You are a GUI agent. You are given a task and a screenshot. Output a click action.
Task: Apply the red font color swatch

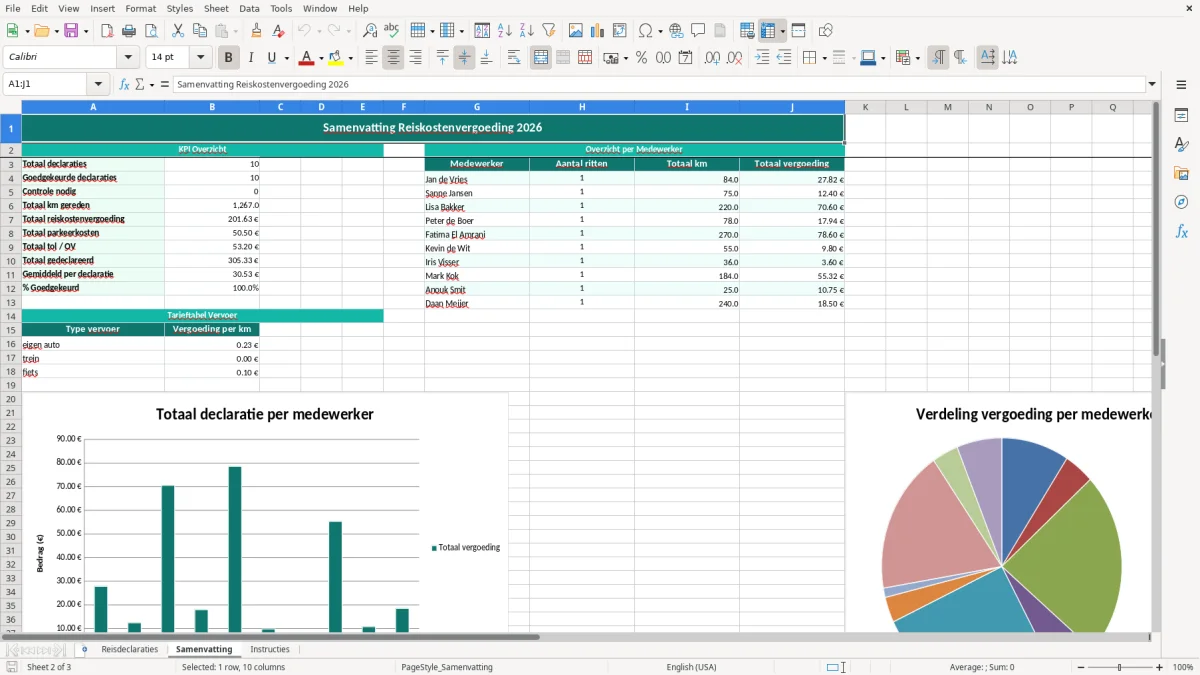click(x=307, y=58)
